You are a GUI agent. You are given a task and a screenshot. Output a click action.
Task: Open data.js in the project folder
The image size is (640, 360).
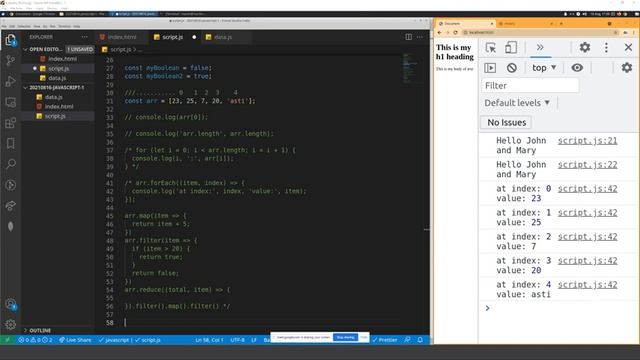click(53, 97)
